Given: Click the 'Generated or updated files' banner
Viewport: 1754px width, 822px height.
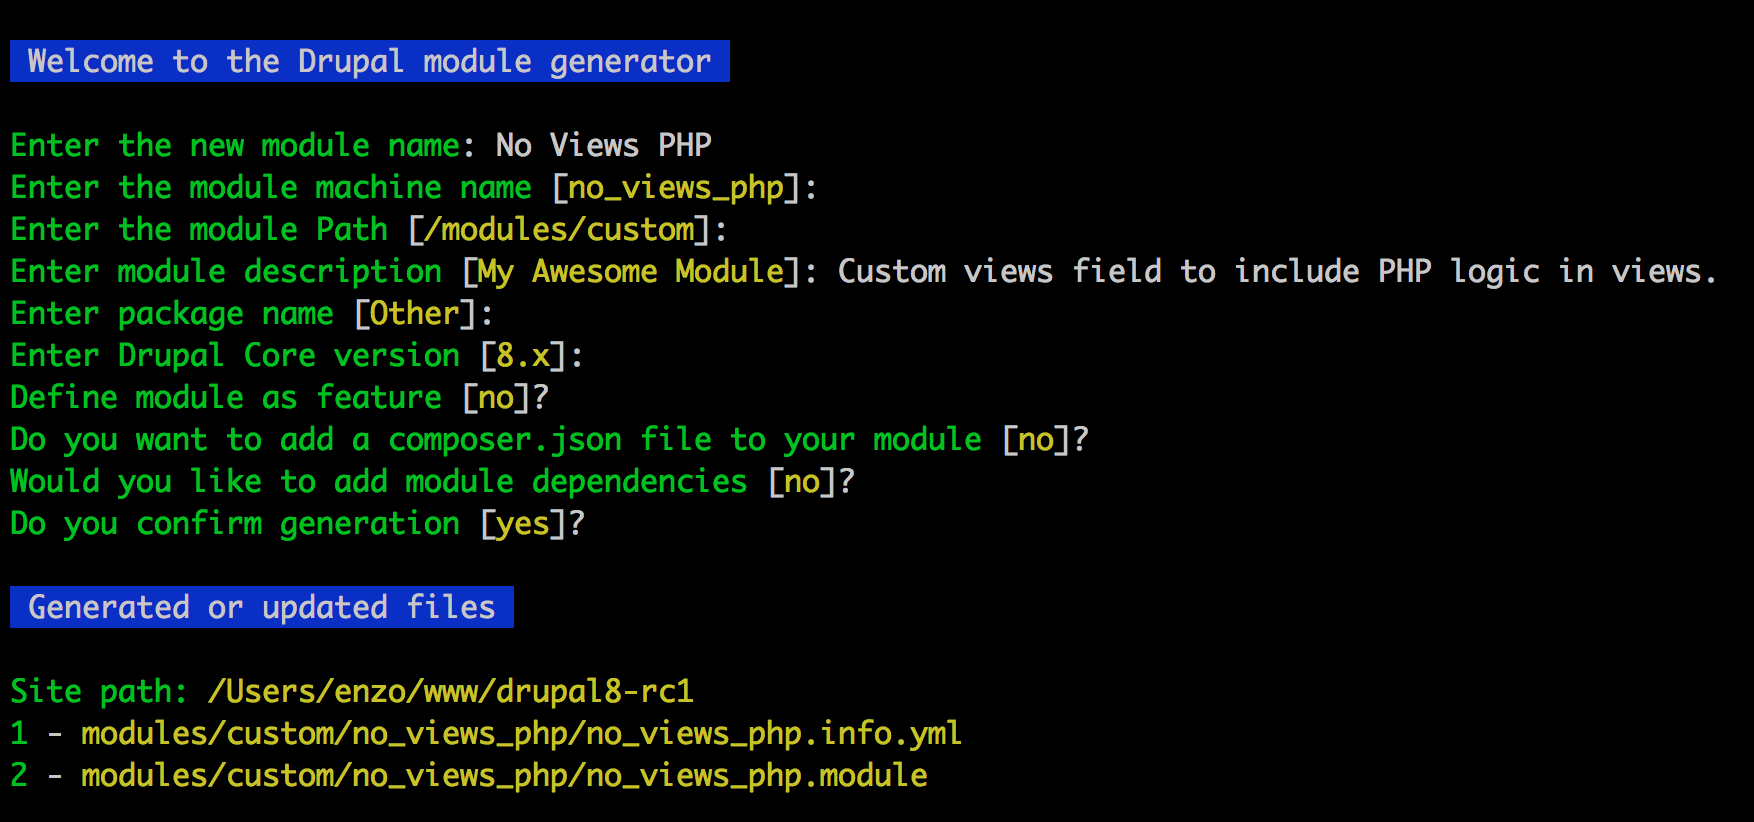Looking at the screenshot, I should click(262, 607).
